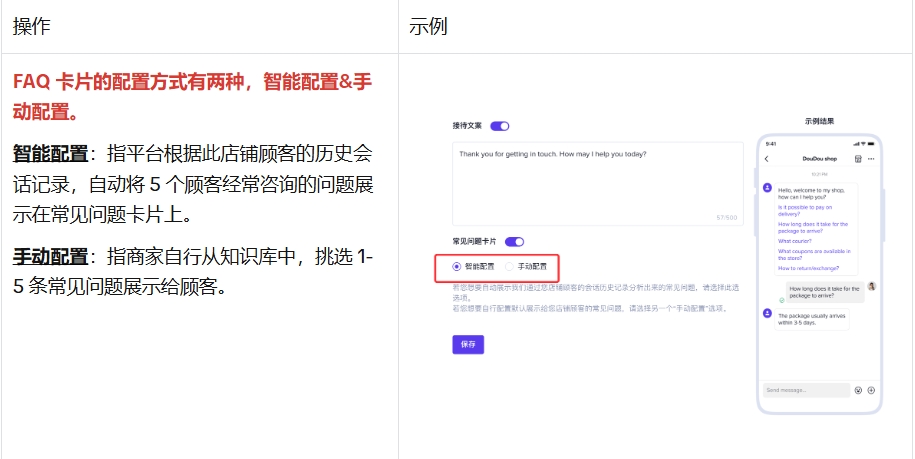Click the Send message input field

click(x=806, y=390)
